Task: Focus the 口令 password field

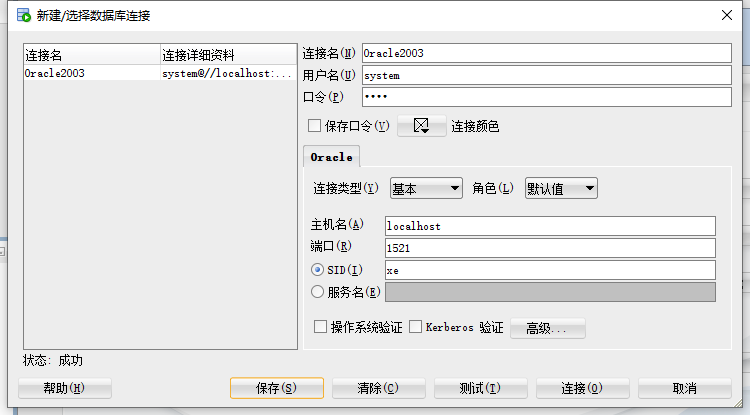Action: [x=547, y=97]
